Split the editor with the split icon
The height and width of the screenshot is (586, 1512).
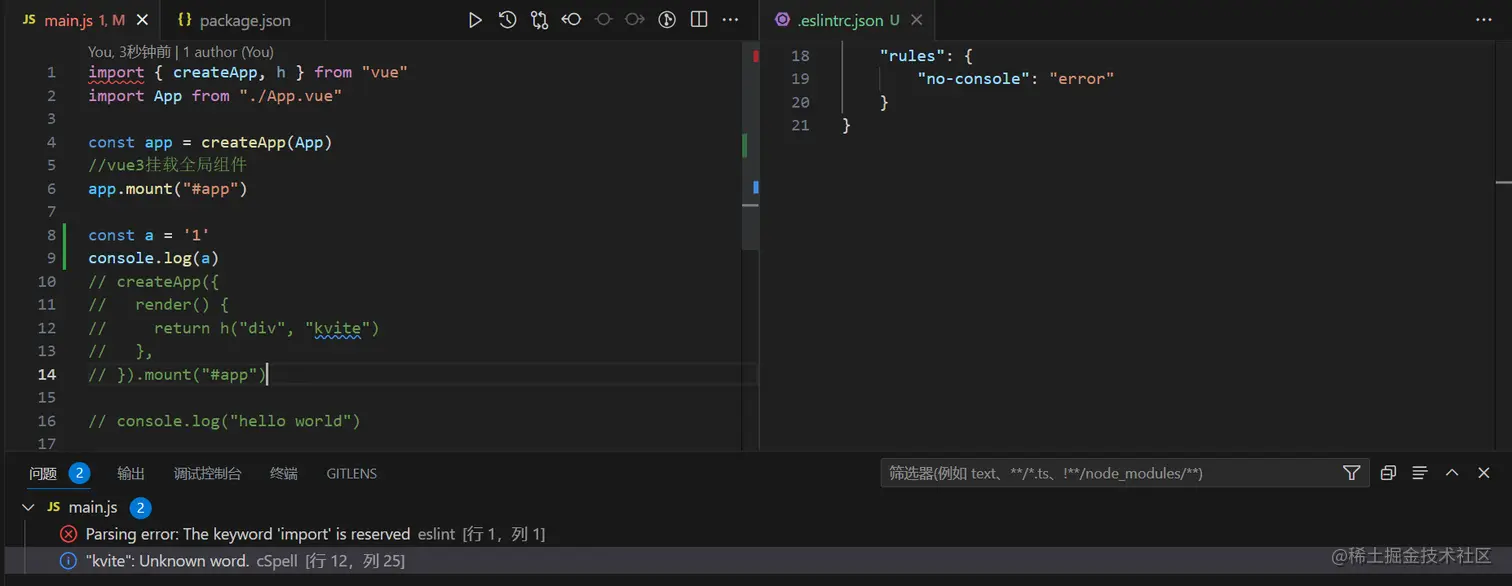pyautogui.click(x=699, y=20)
